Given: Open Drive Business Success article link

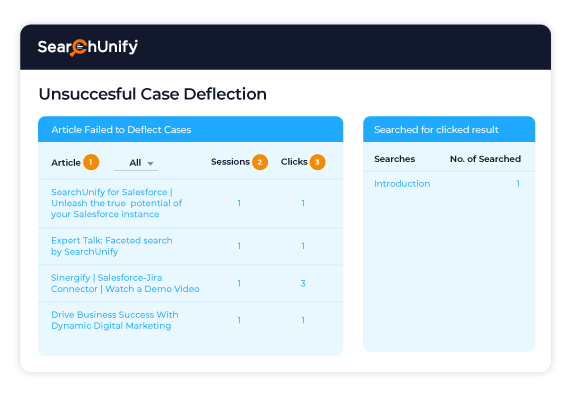Looking at the screenshot, I should [x=115, y=320].
